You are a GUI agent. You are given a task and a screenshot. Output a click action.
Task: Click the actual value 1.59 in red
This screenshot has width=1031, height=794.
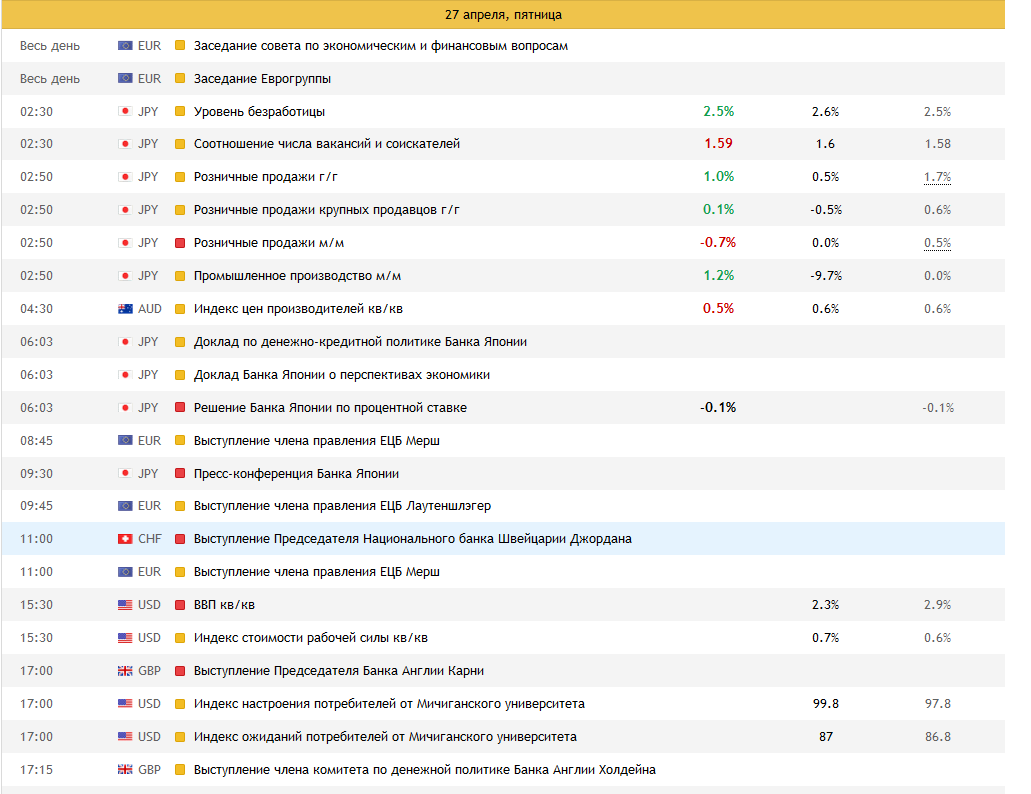[719, 143]
